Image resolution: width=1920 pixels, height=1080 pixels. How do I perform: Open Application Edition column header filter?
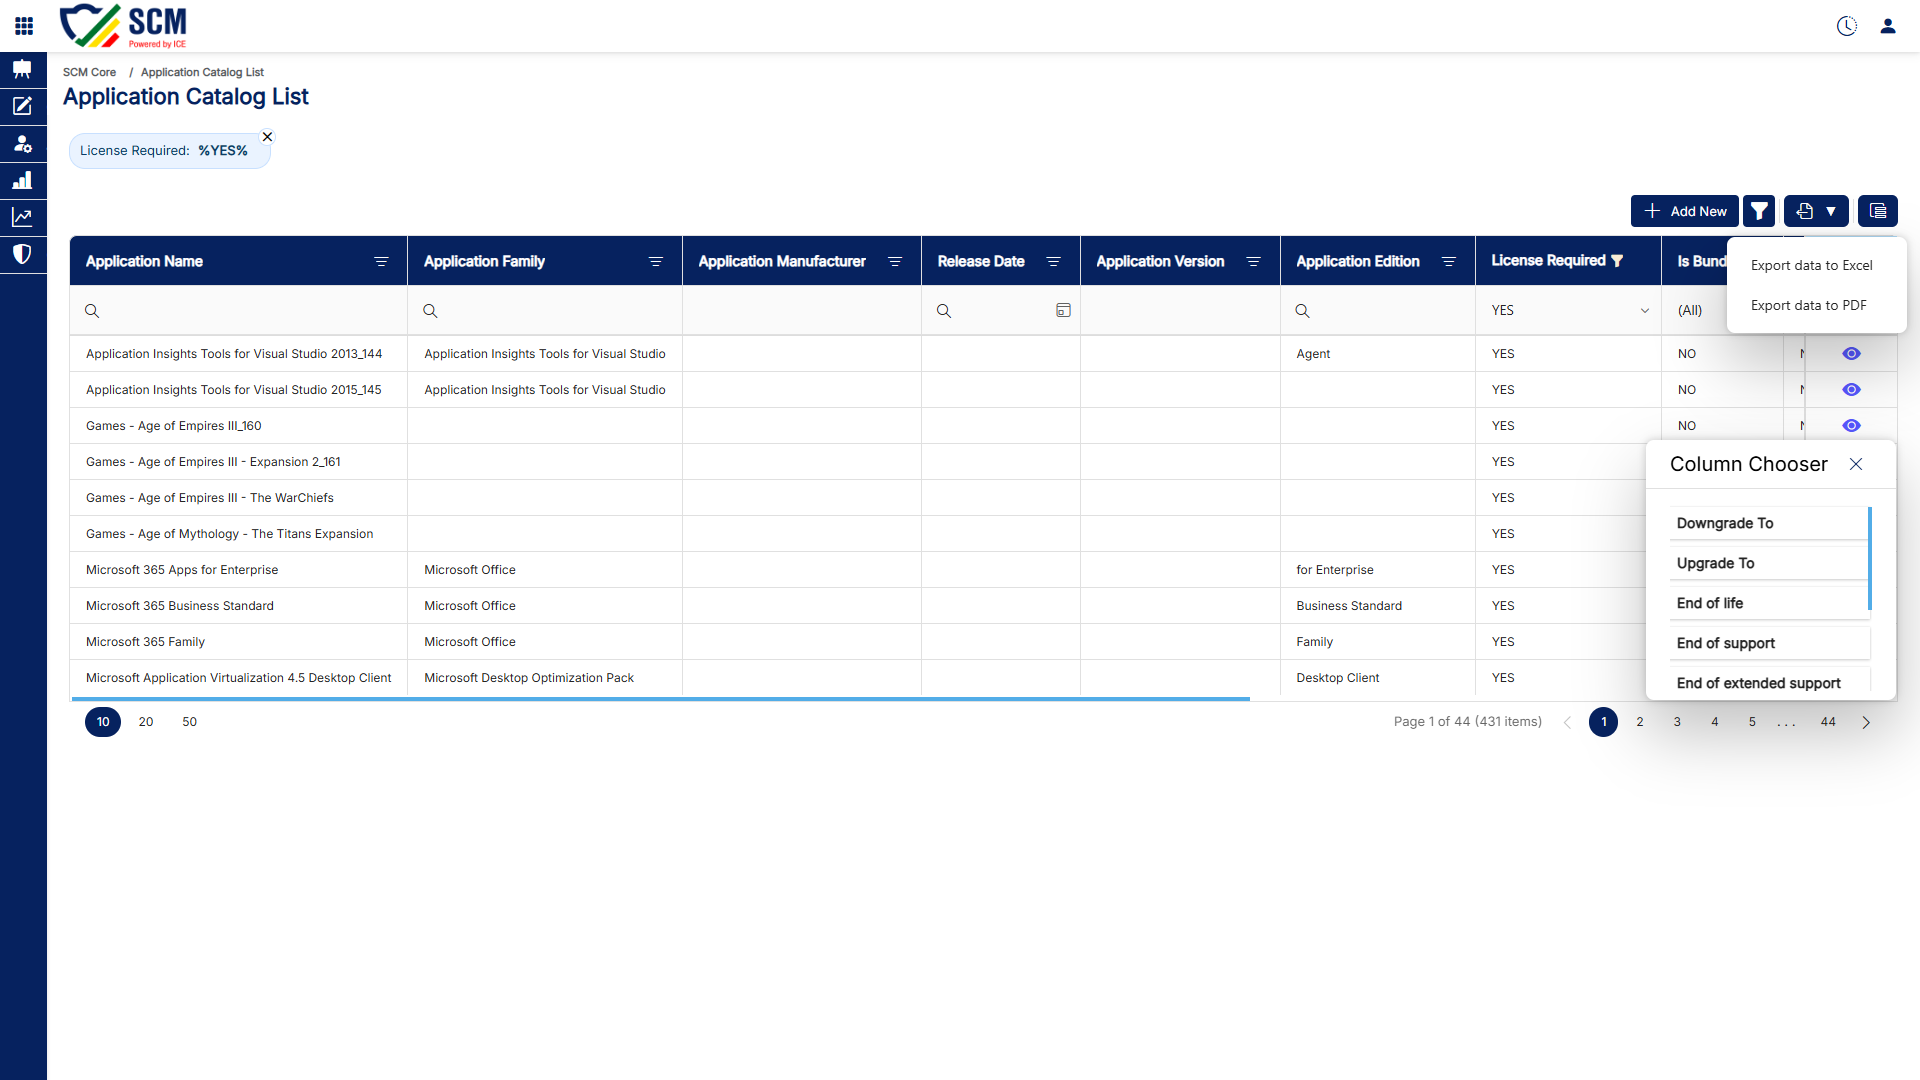point(1448,262)
